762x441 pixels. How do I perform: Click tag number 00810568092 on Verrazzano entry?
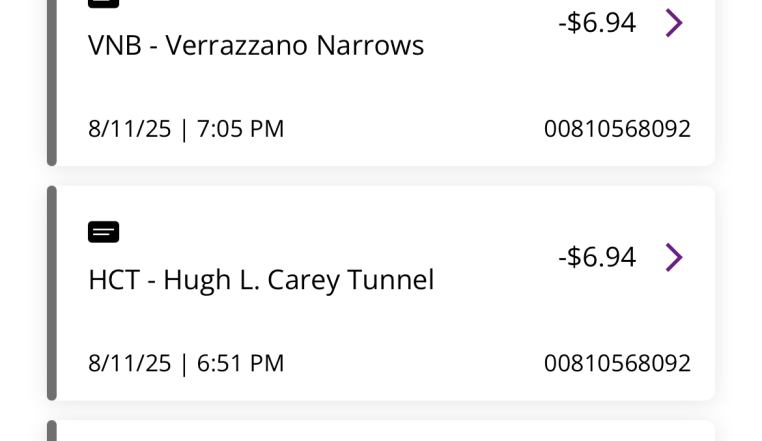[x=617, y=129]
